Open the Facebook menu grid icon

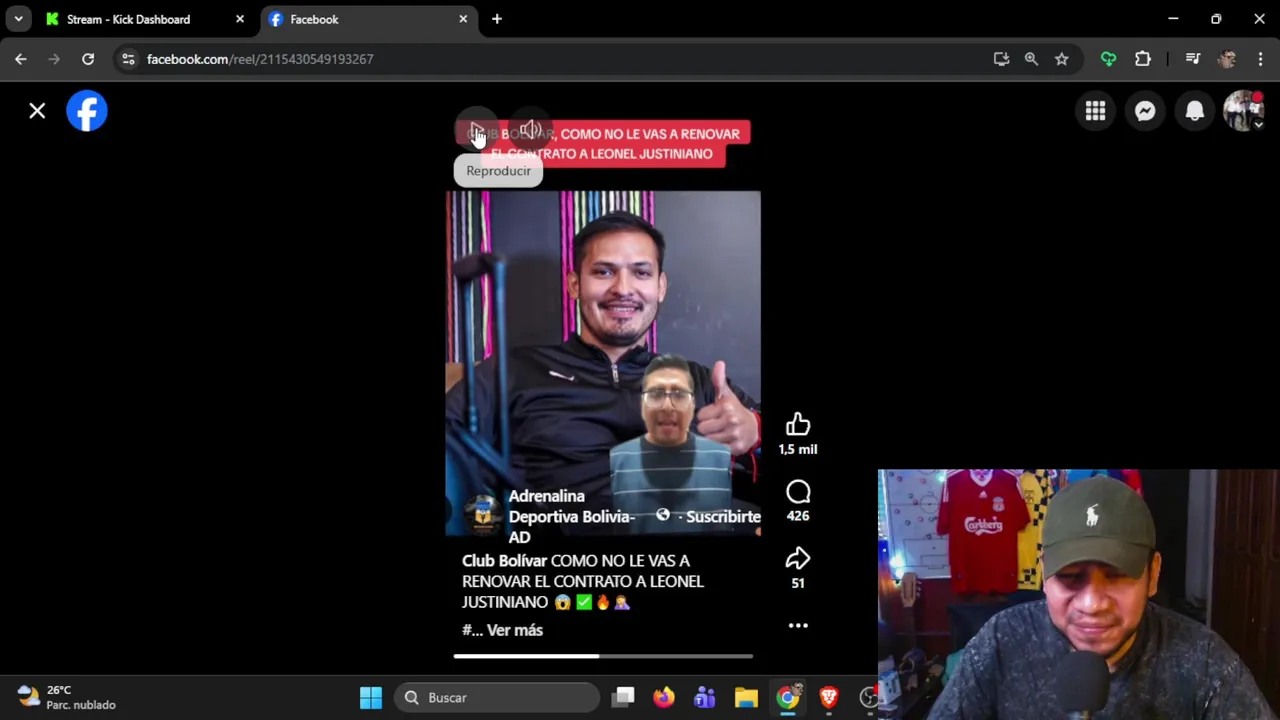point(1095,111)
